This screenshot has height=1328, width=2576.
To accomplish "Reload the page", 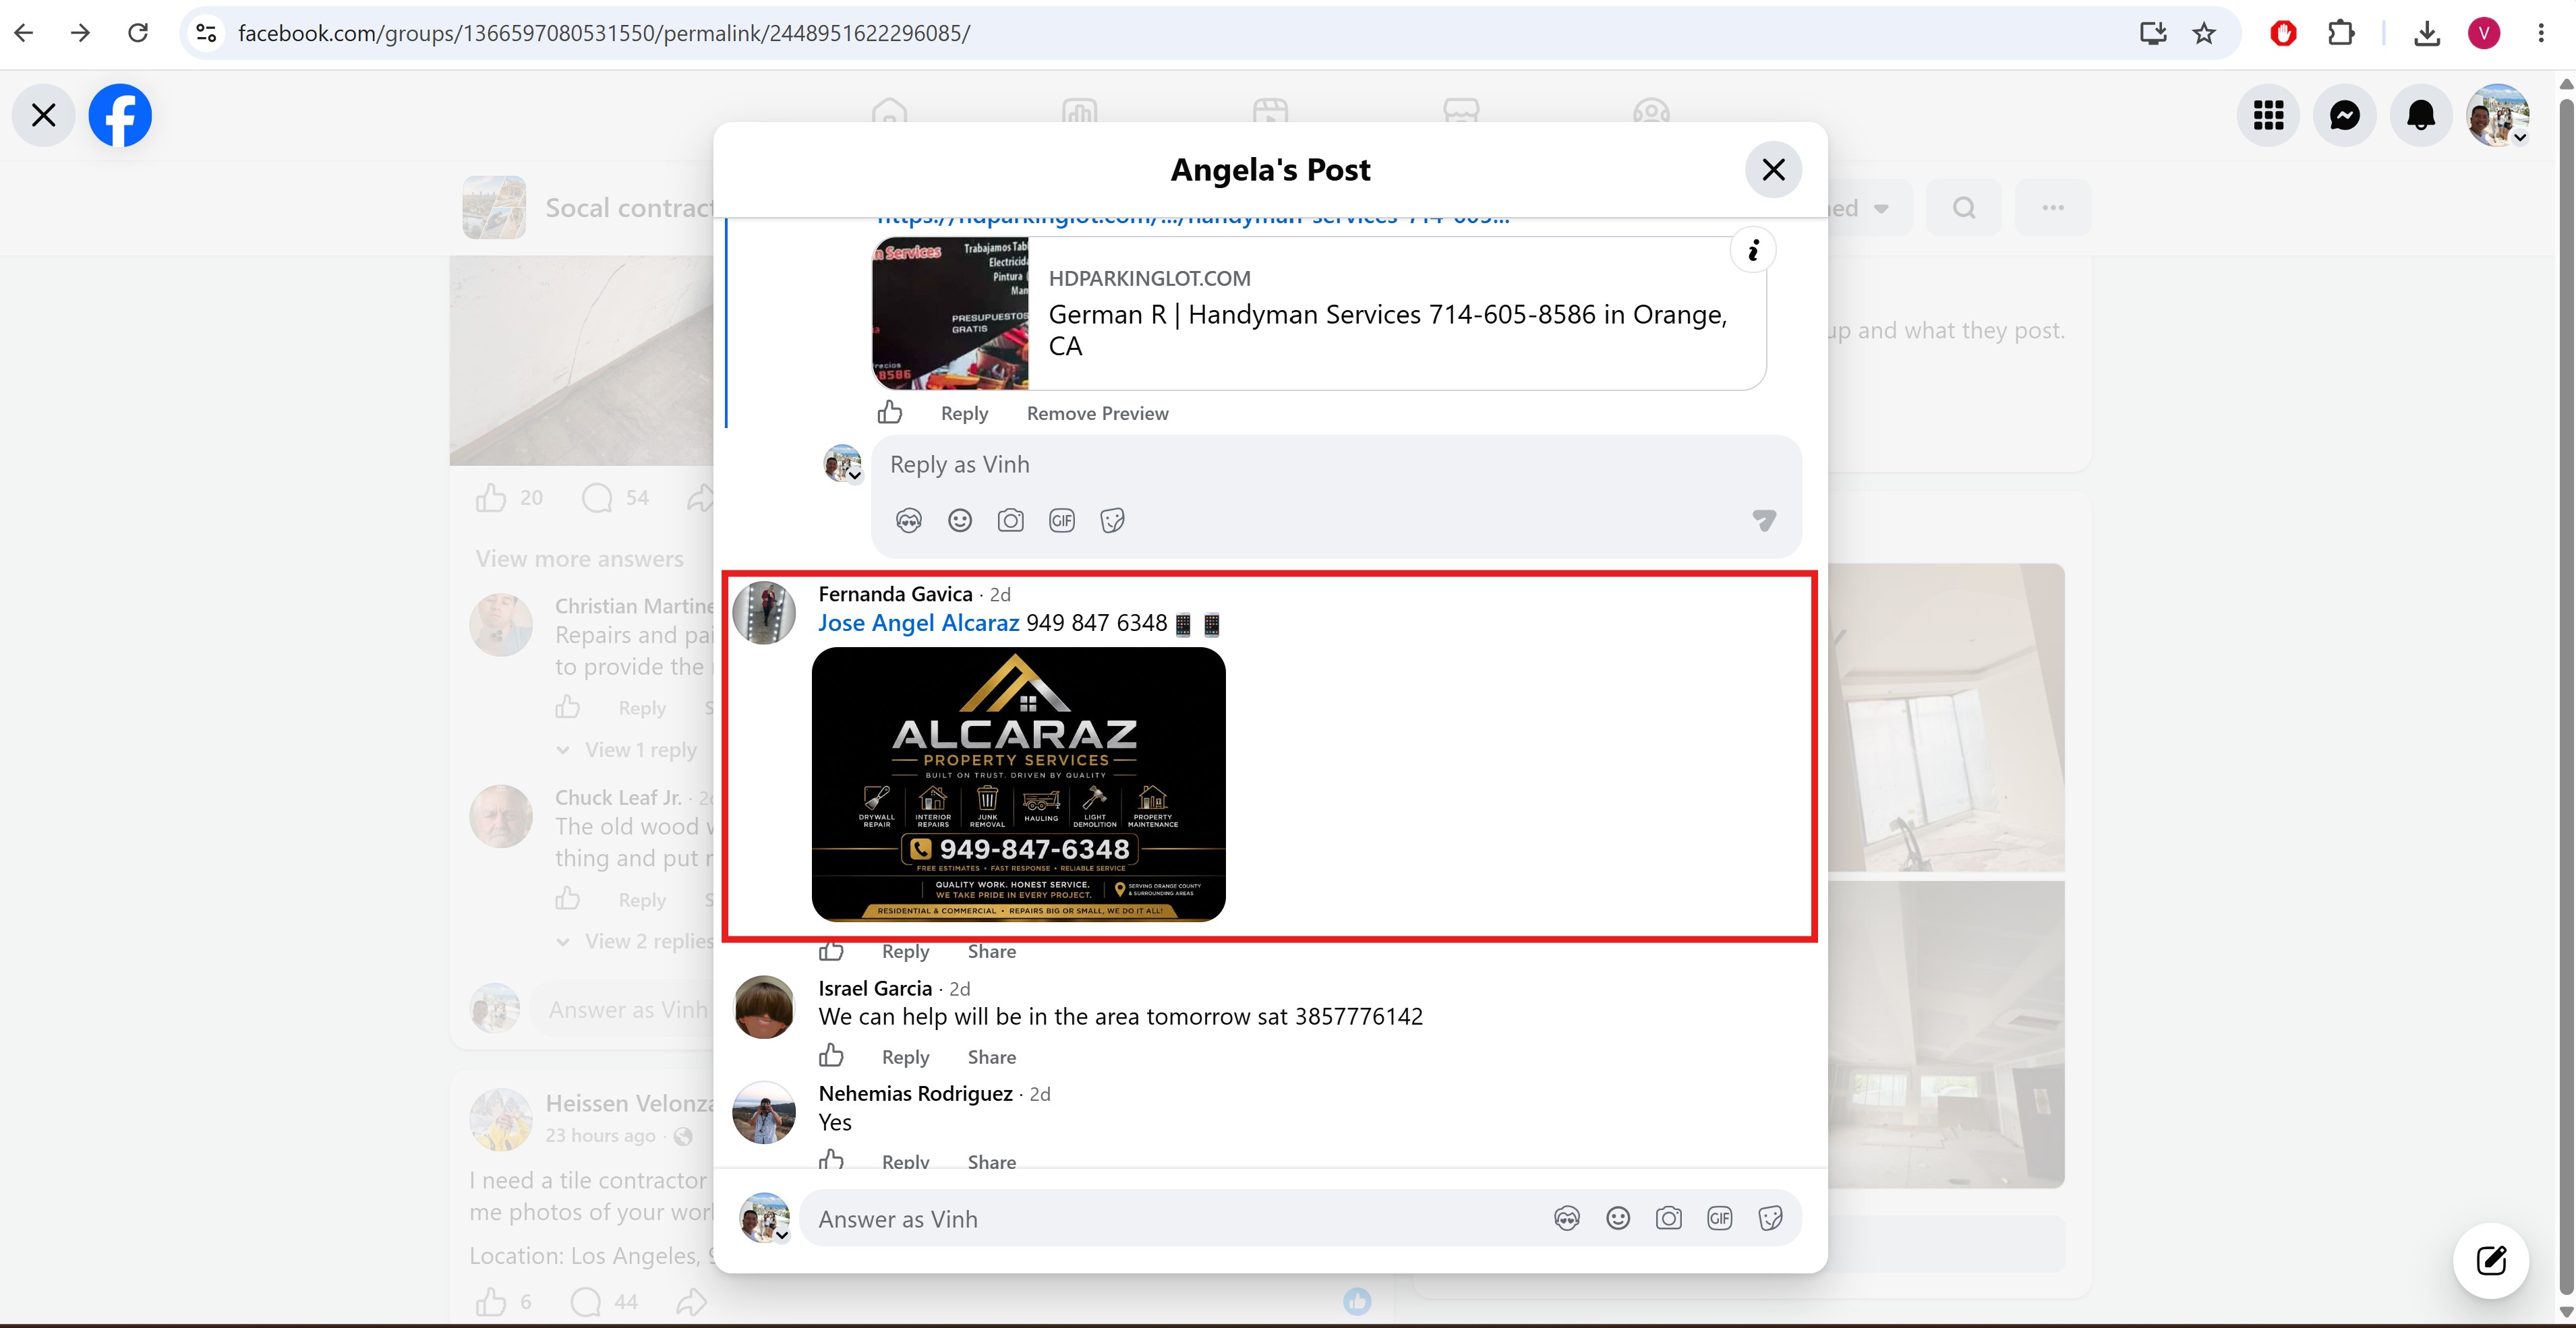I will 138,33.
